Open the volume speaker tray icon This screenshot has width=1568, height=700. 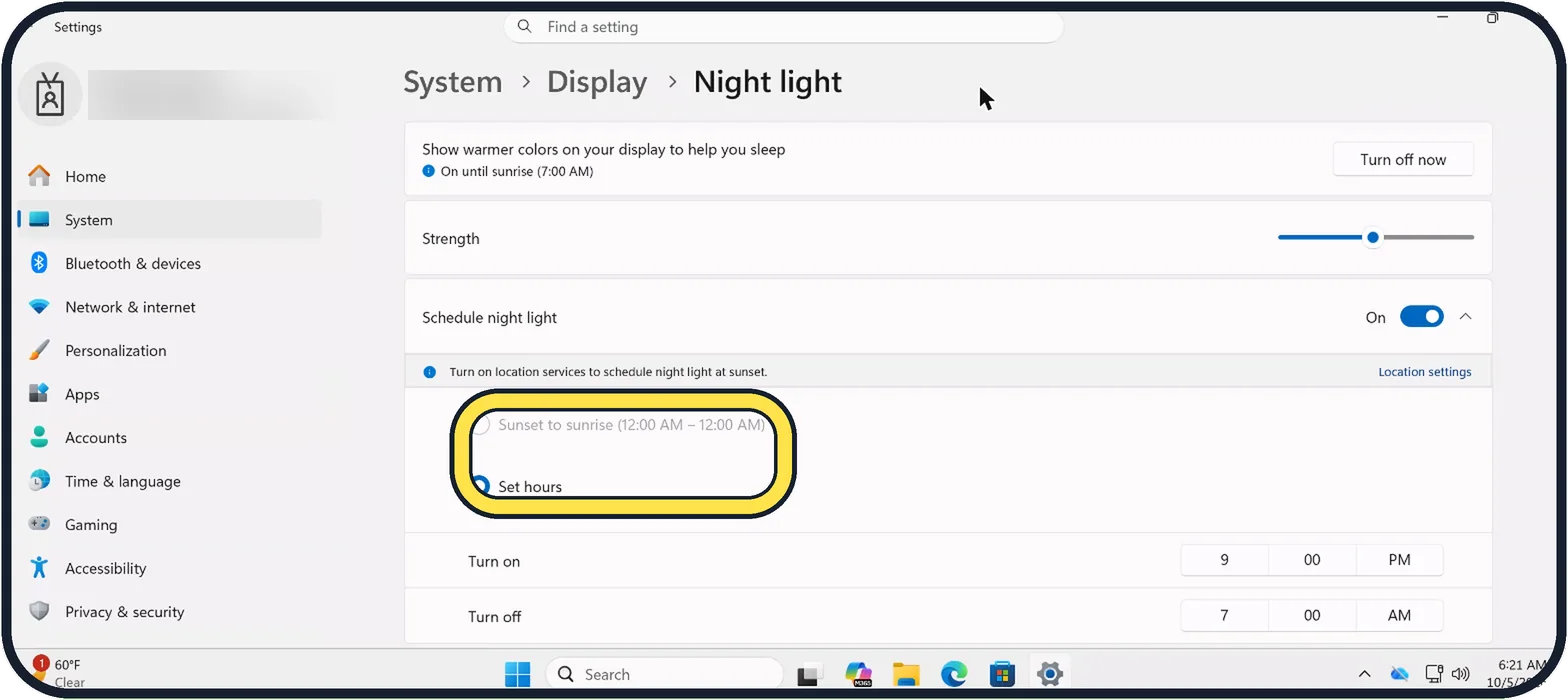(x=1460, y=674)
